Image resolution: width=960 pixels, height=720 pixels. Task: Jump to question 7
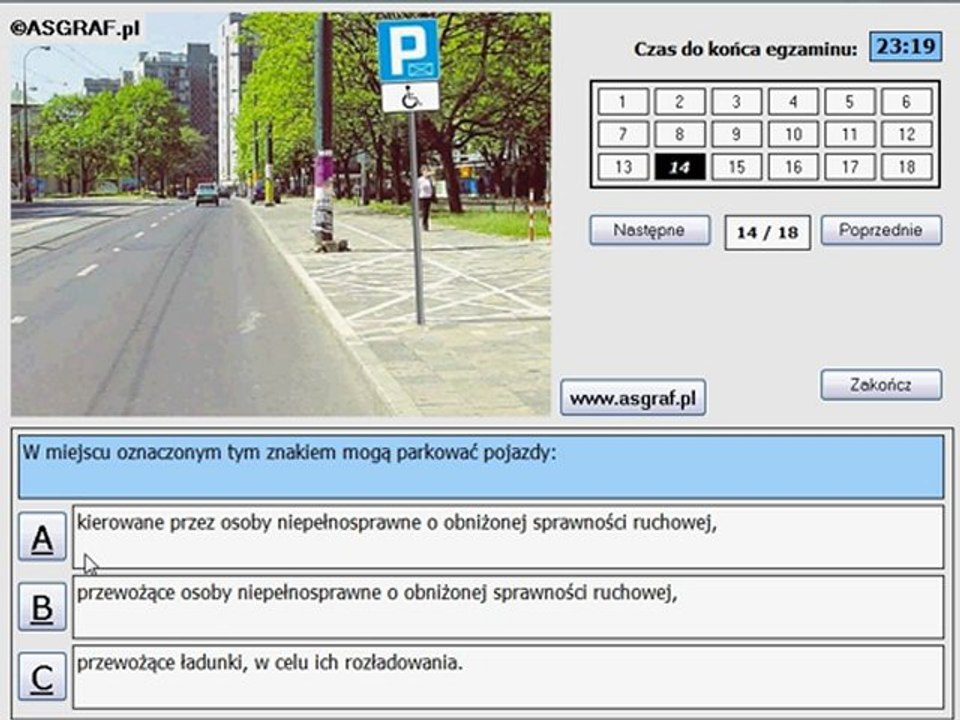pos(623,134)
